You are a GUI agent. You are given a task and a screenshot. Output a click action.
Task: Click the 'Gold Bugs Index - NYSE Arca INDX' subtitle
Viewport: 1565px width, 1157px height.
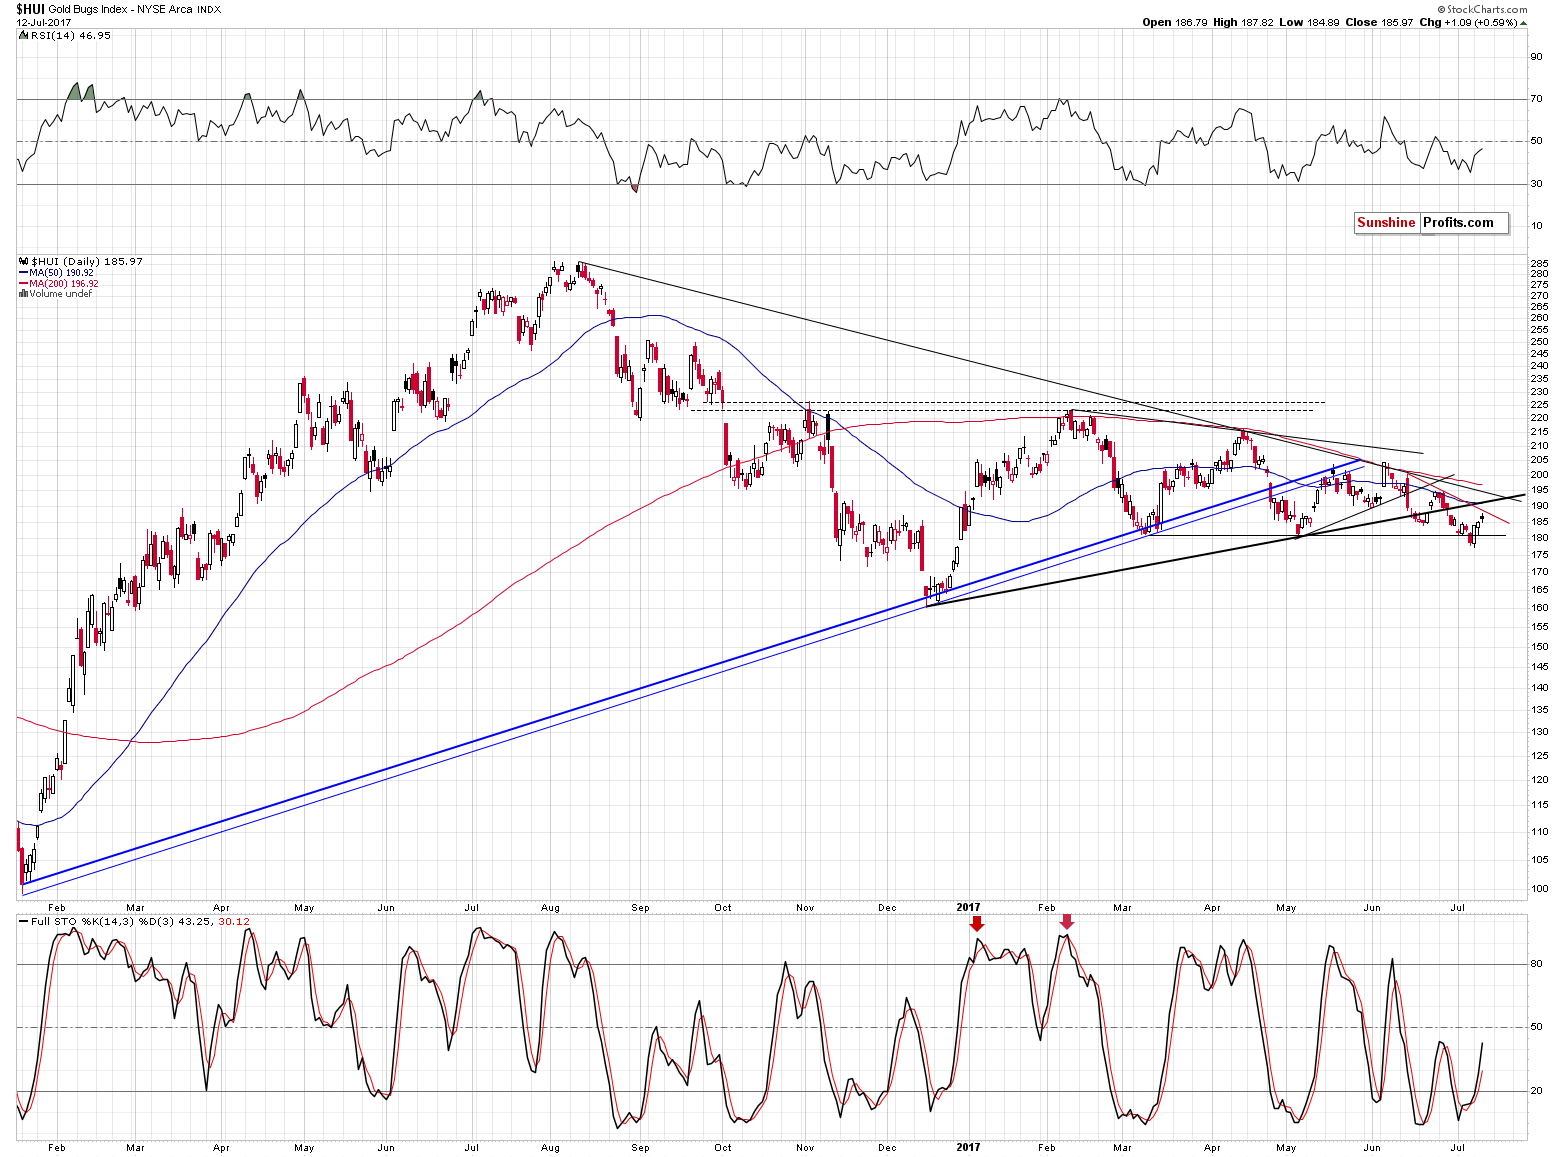point(135,9)
